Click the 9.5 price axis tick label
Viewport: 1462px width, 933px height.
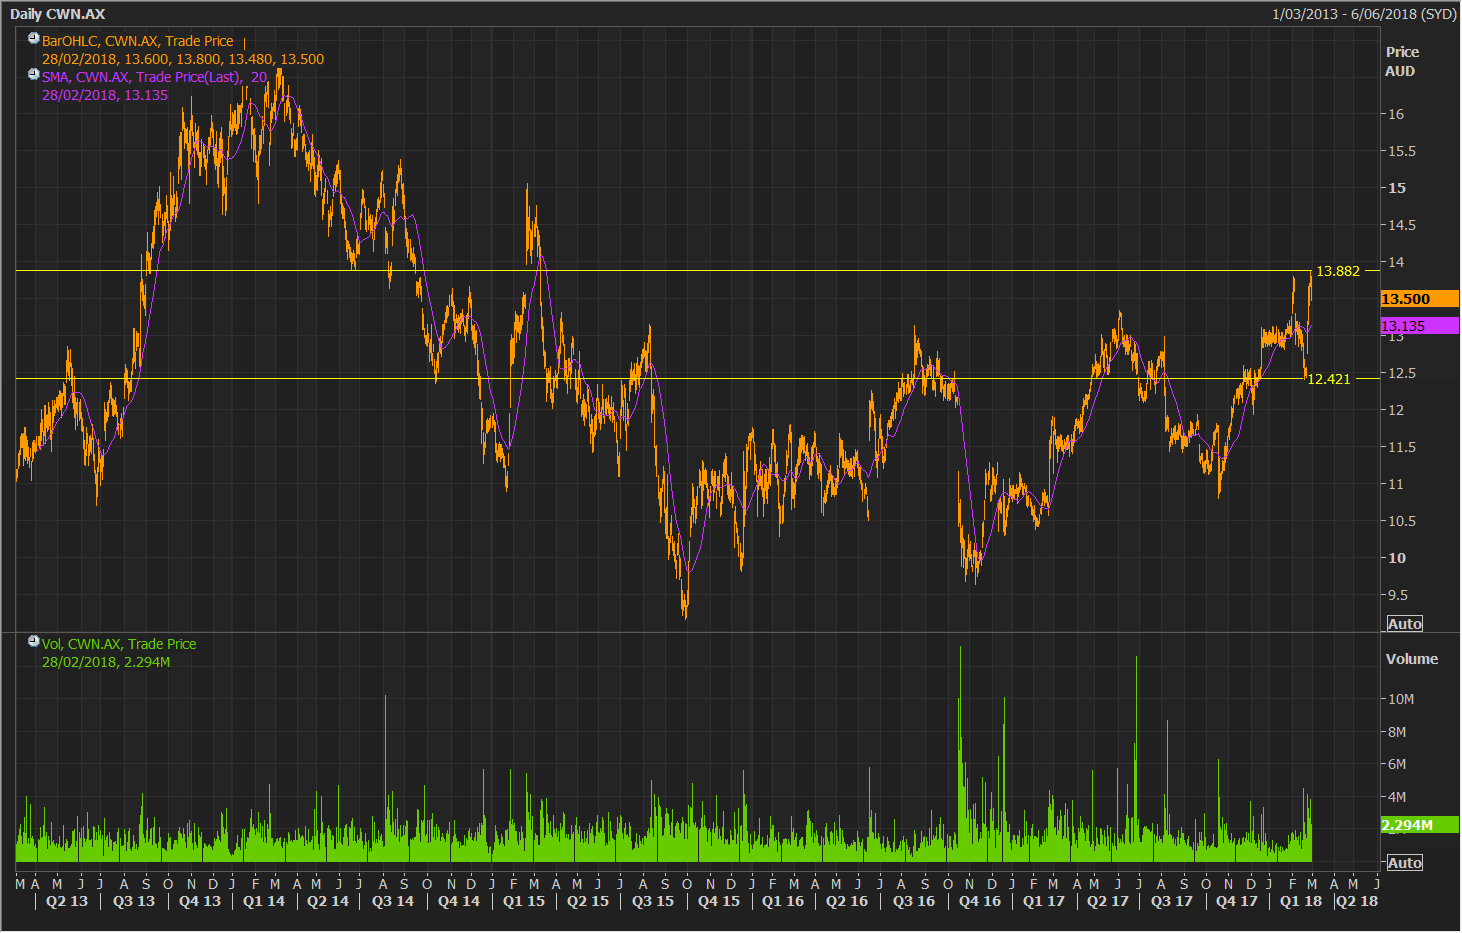(1398, 595)
